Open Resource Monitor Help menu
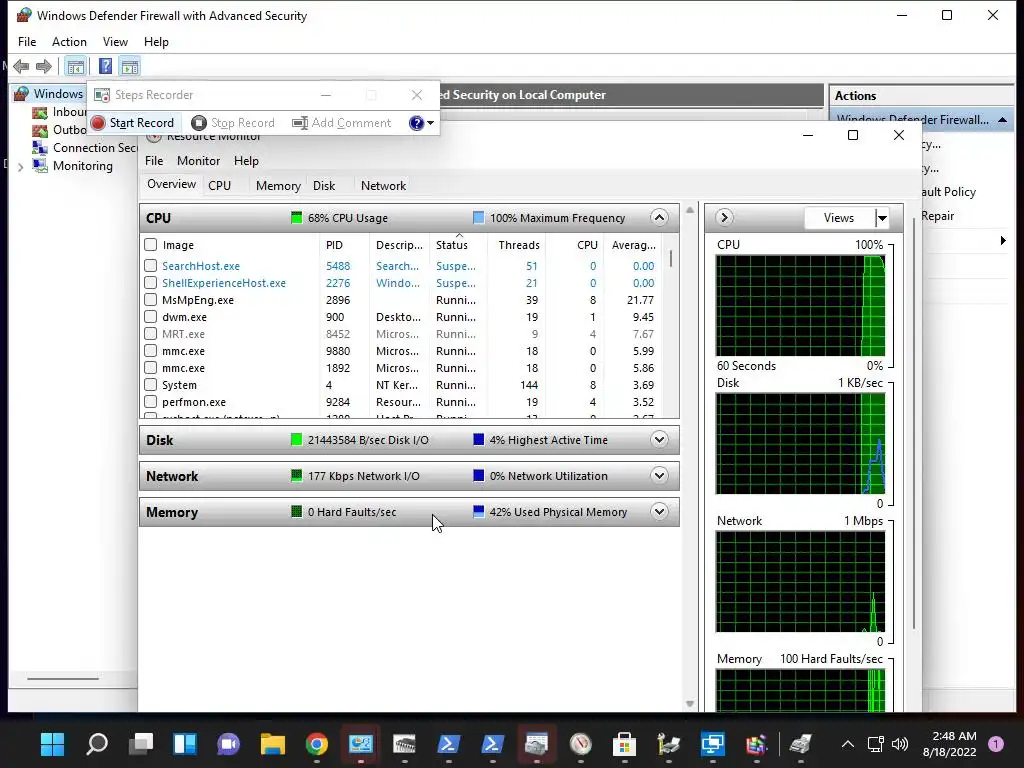The width and height of the screenshot is (1024, 768). [246, 161]
